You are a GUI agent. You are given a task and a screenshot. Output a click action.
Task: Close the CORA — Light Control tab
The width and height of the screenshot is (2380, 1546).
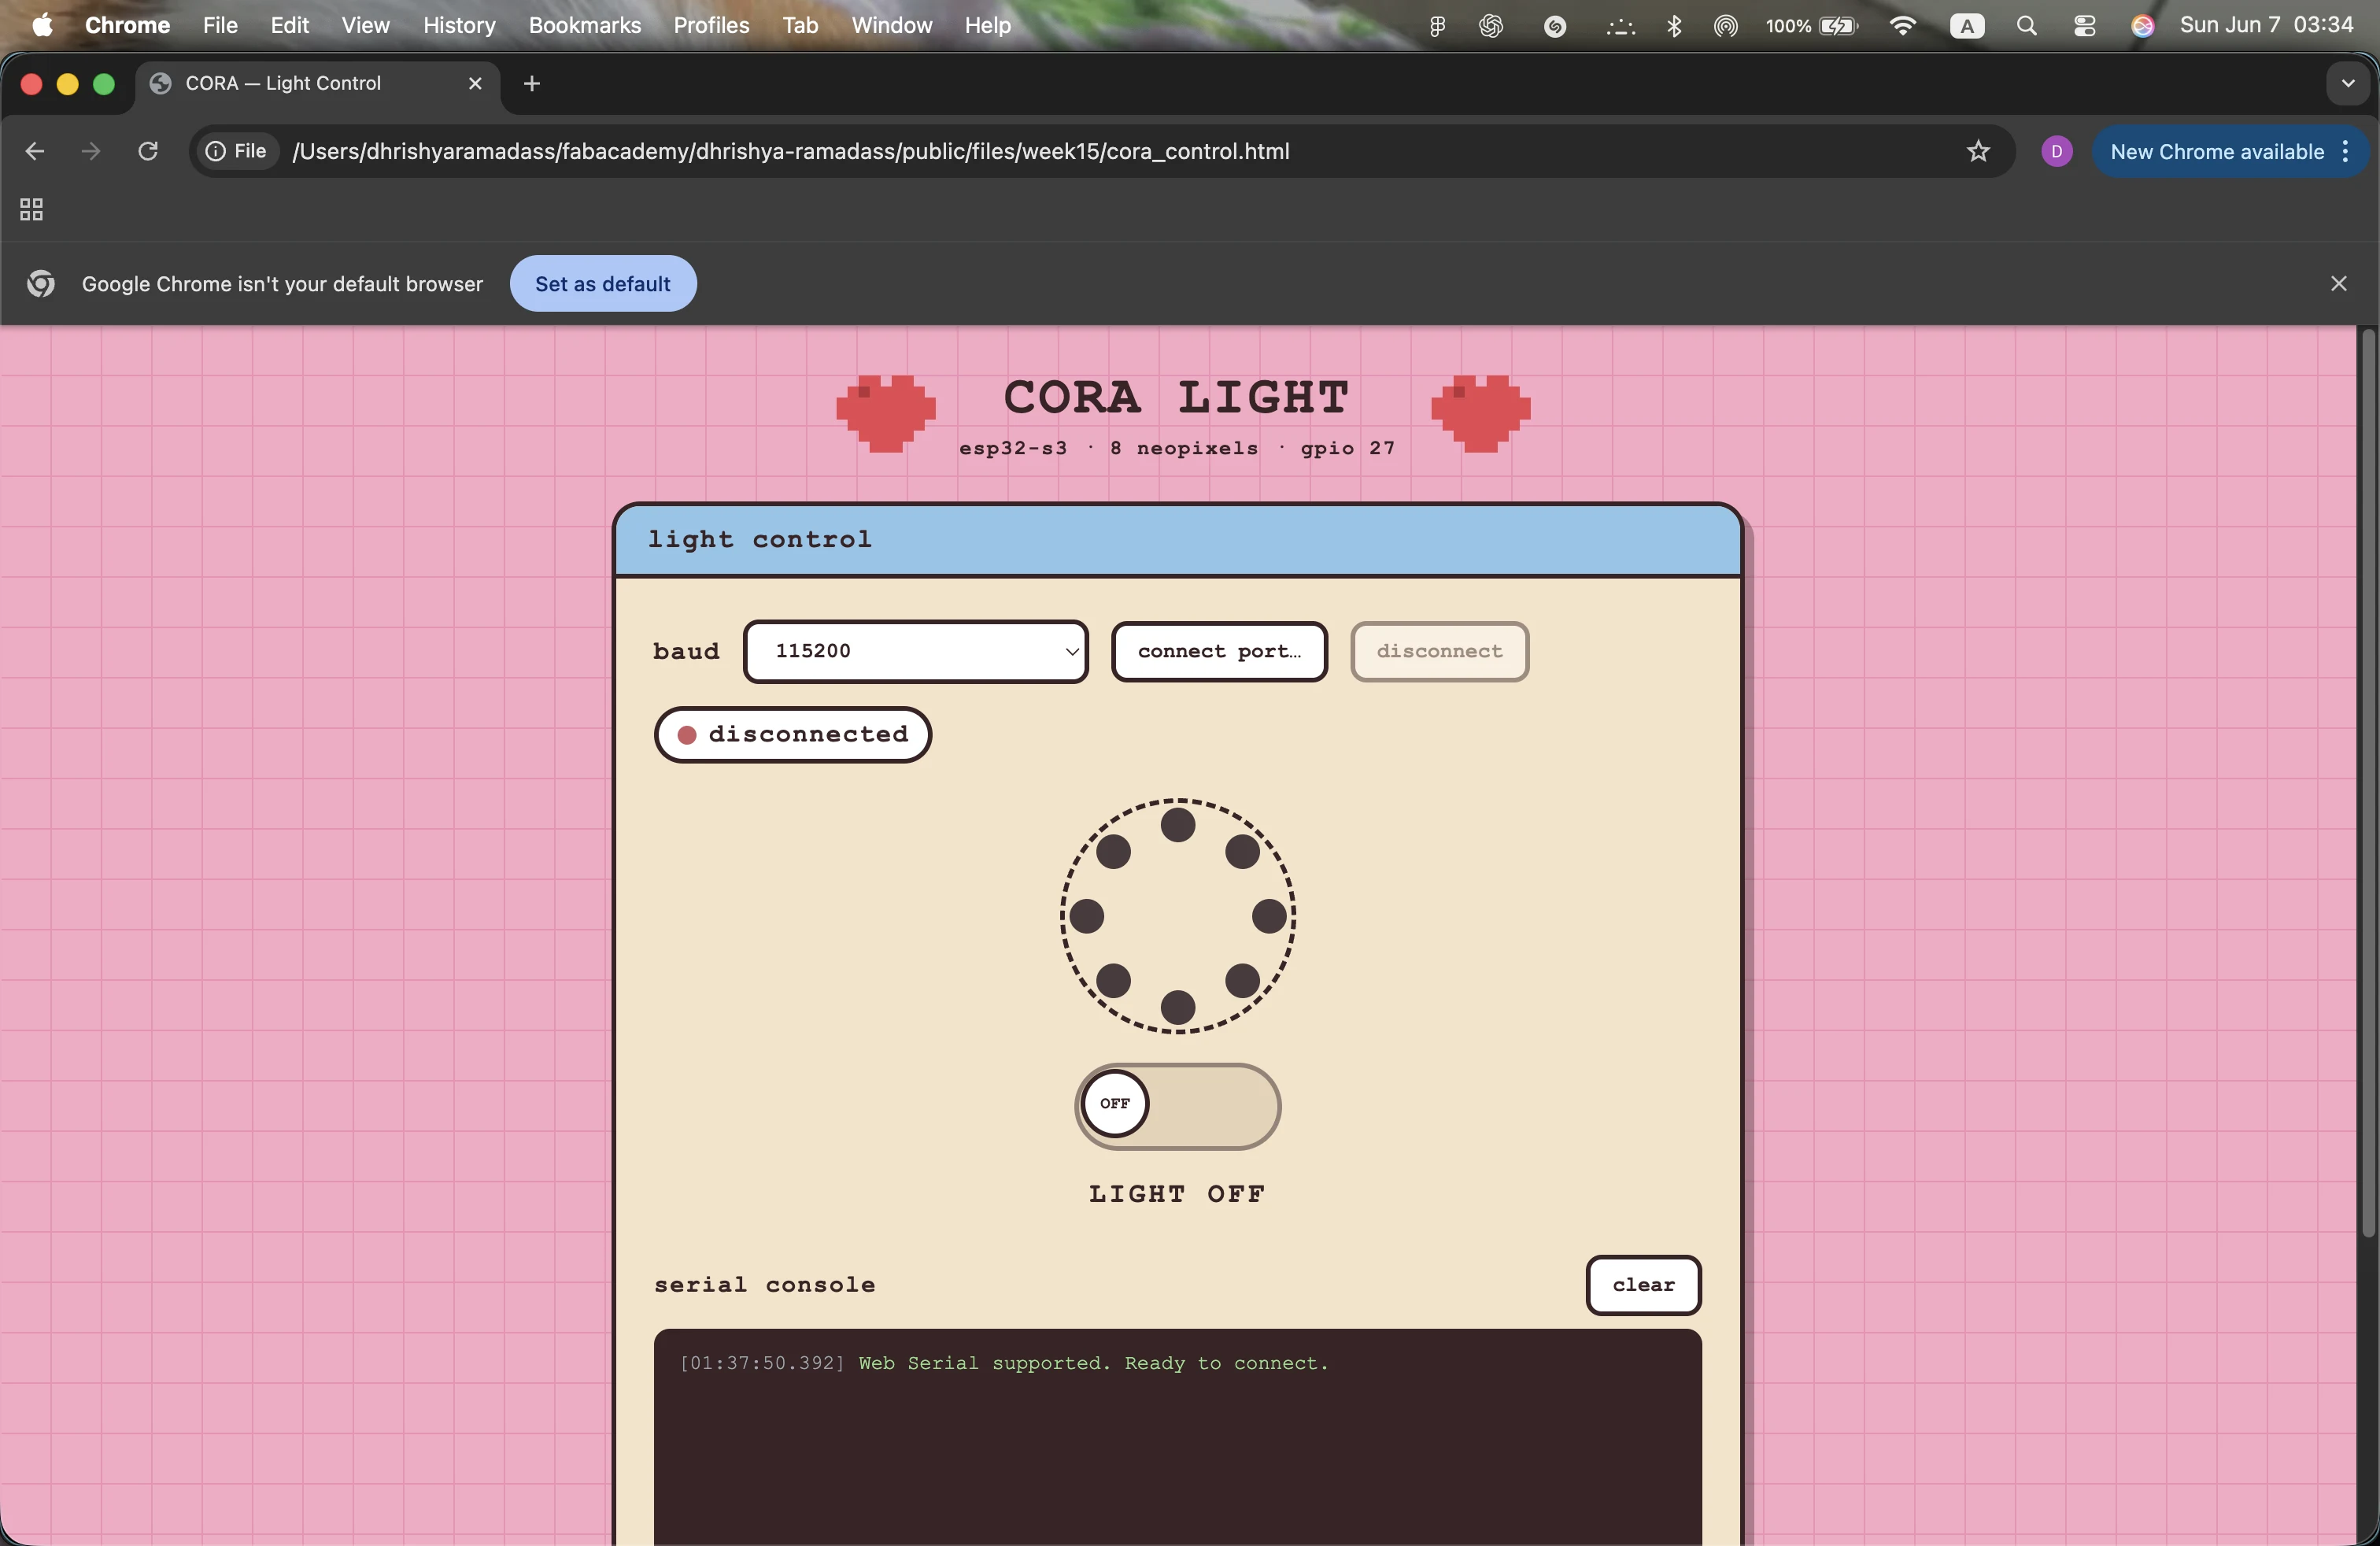tap(475, 84)
